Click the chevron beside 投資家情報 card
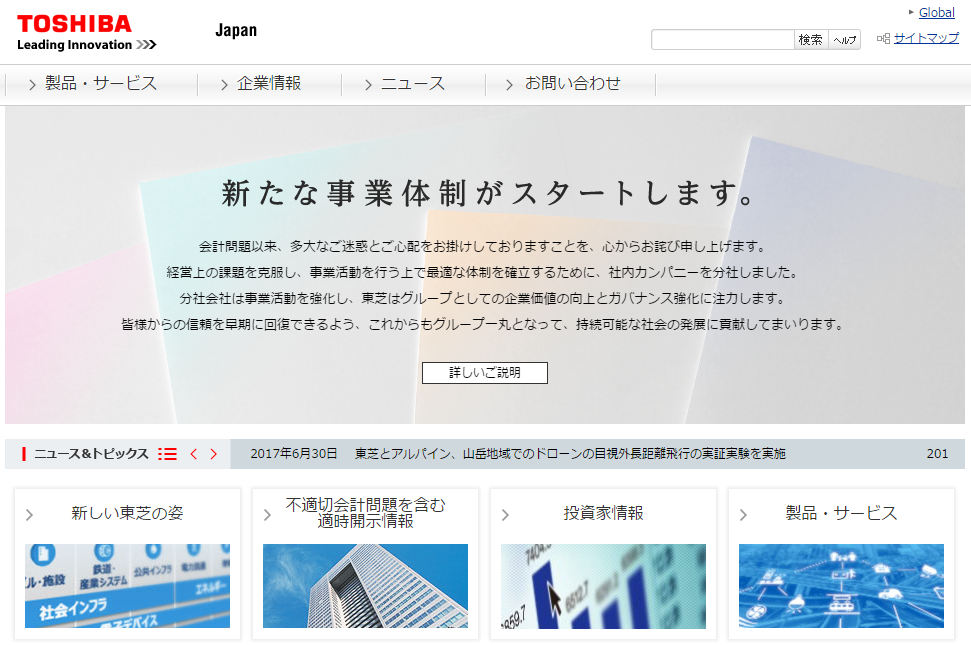Viewport: 971px width, 645px height. pos(505,514)
